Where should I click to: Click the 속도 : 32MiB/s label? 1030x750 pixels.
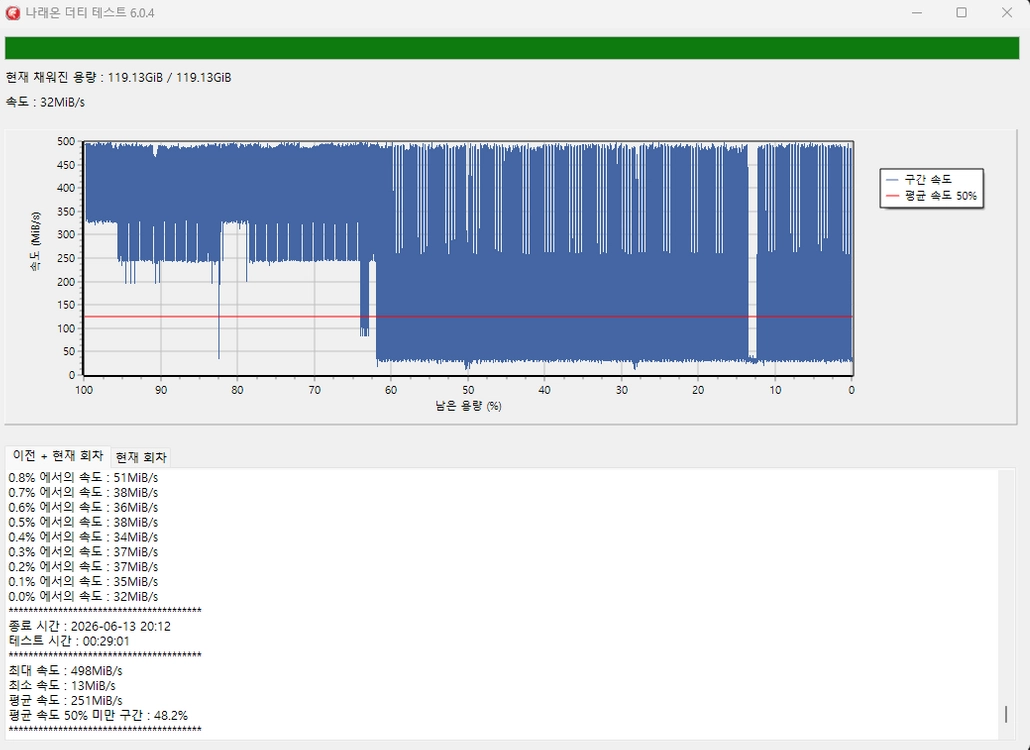click(x=45, y=102)
